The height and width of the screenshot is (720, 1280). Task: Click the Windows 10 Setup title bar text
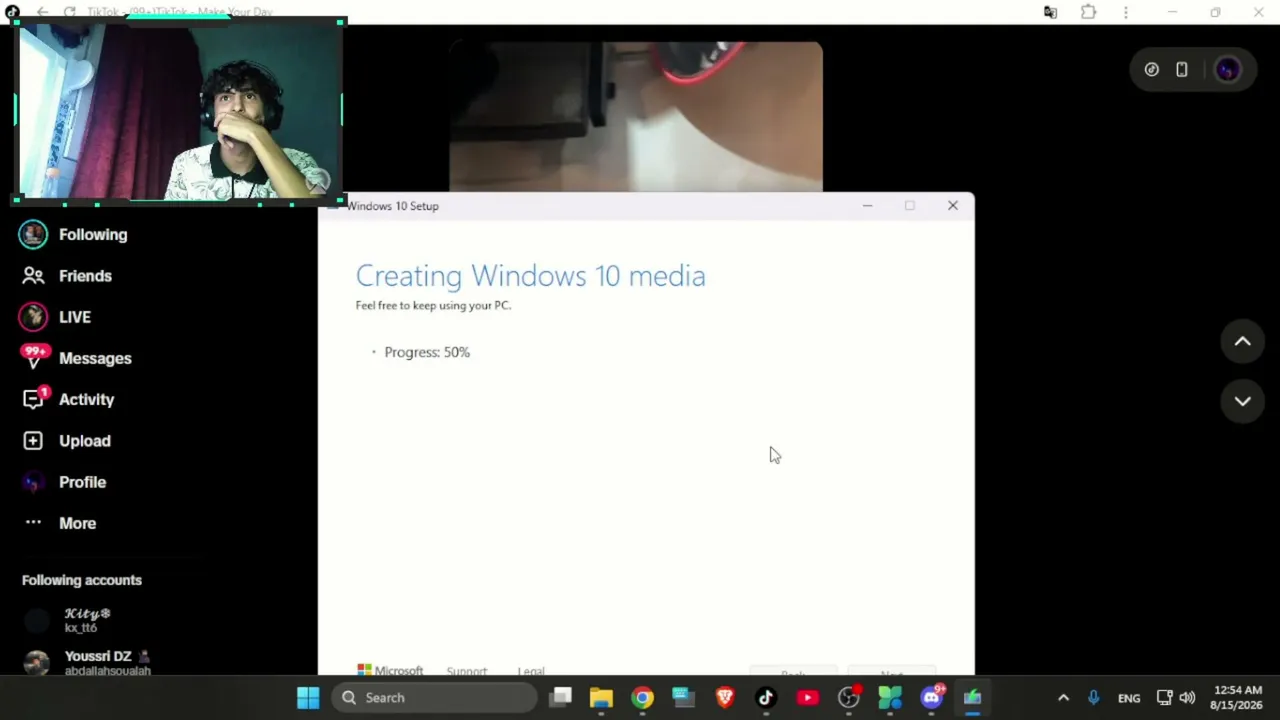[392, 206]
